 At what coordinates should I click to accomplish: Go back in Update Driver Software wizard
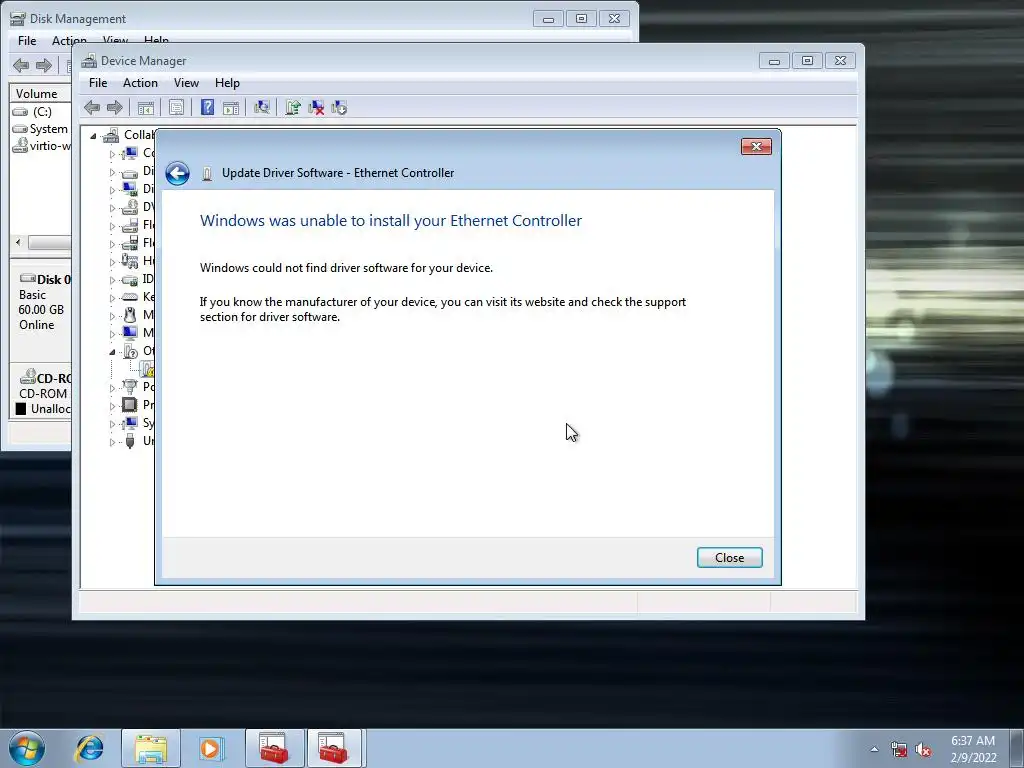[x=177, y=173]
